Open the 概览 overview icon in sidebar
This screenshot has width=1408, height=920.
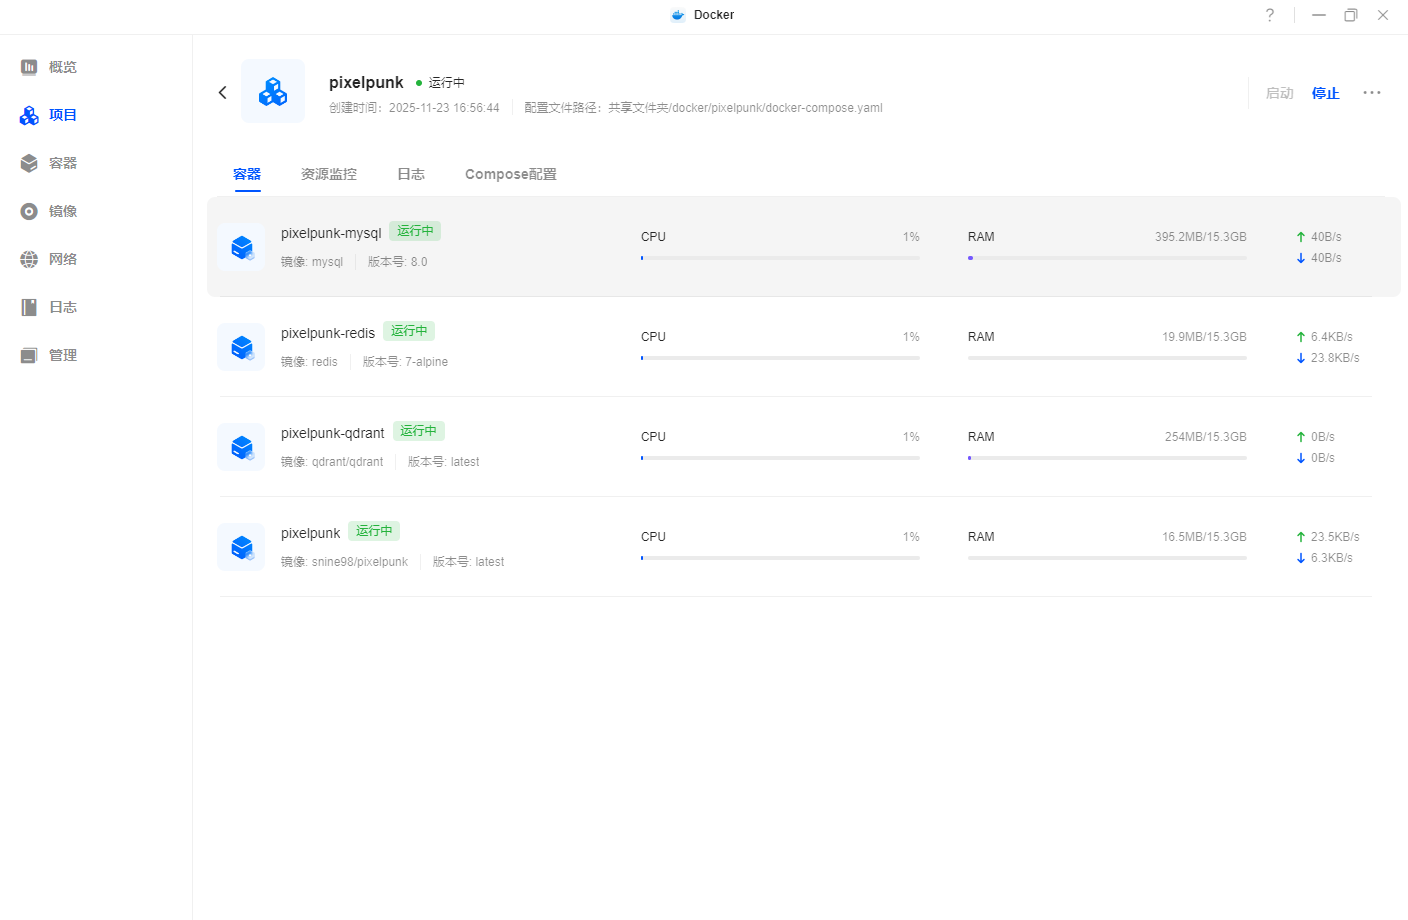[29, 67]
